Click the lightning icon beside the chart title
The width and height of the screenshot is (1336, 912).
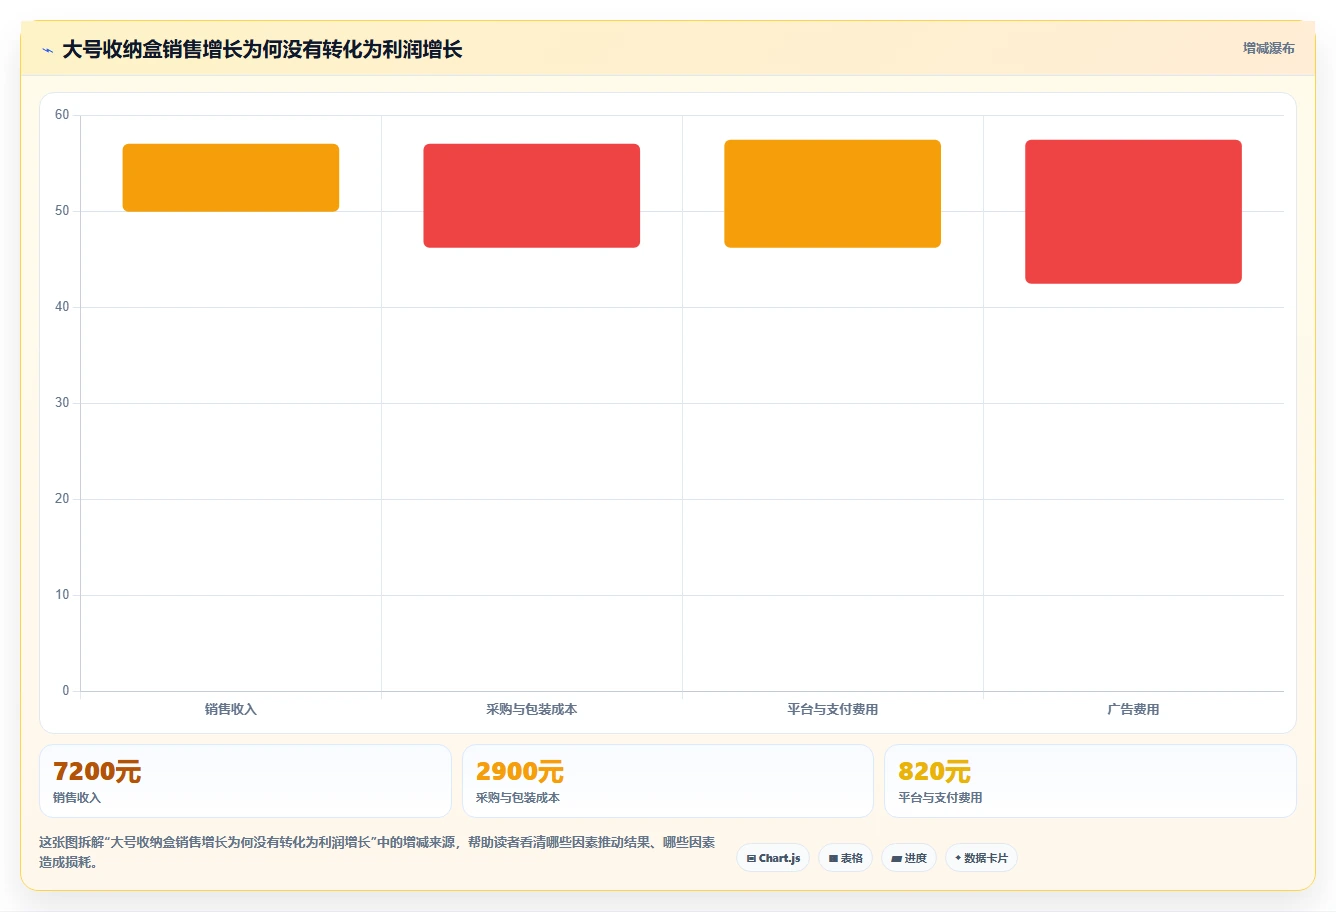point(47,50)
